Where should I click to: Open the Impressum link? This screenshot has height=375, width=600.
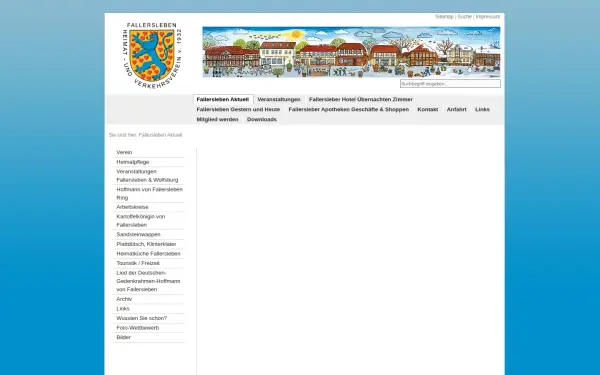point(488,17)
